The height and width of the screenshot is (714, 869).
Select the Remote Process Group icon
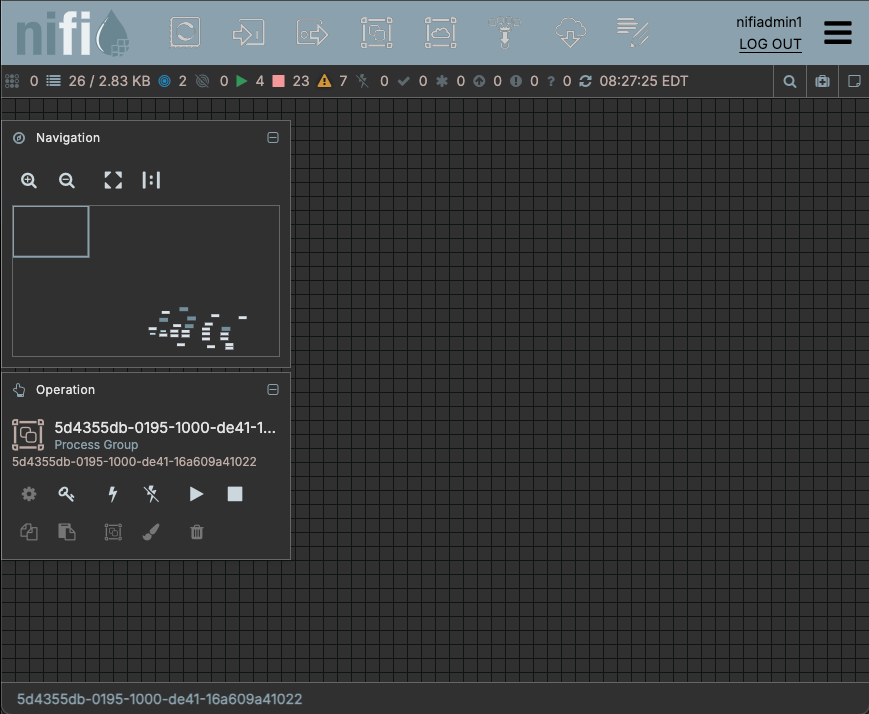(440, 32)
